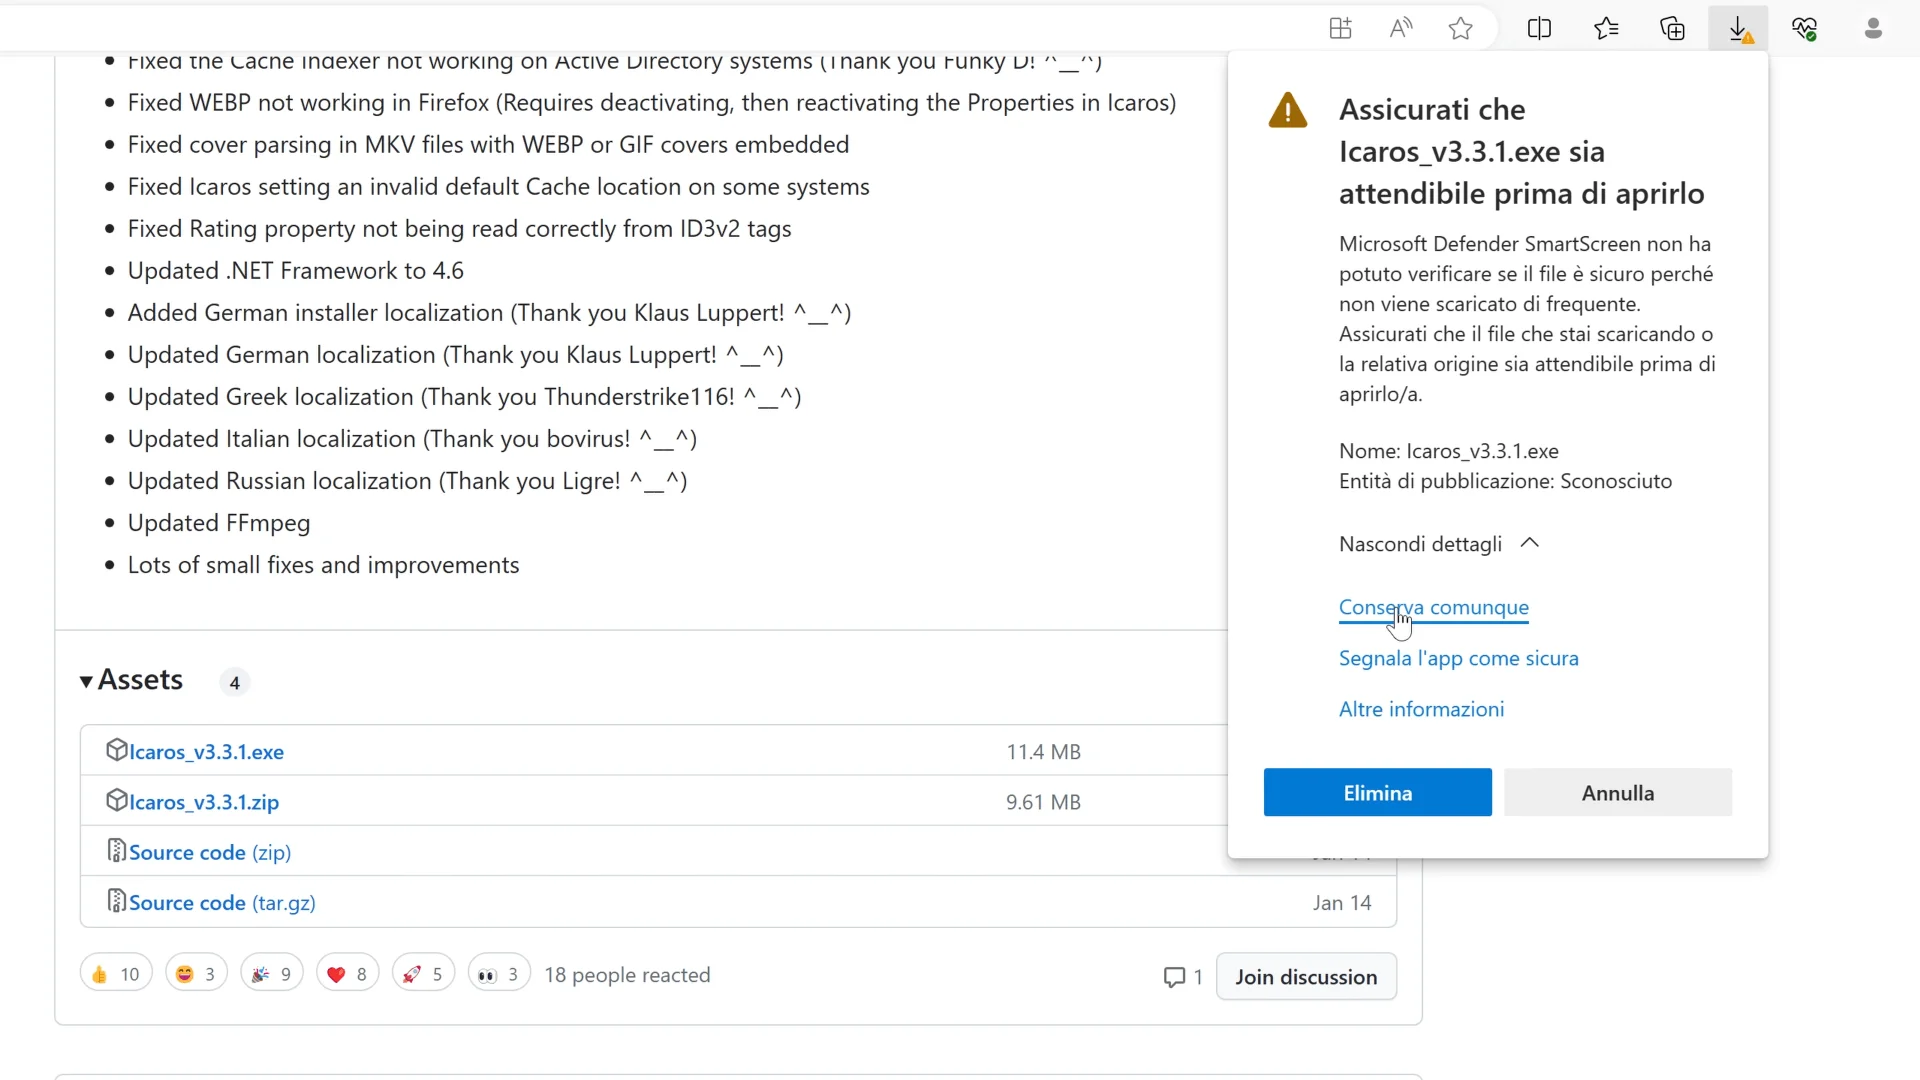
Task: Open the Collections panel
Action: (x=1673, y=28)
